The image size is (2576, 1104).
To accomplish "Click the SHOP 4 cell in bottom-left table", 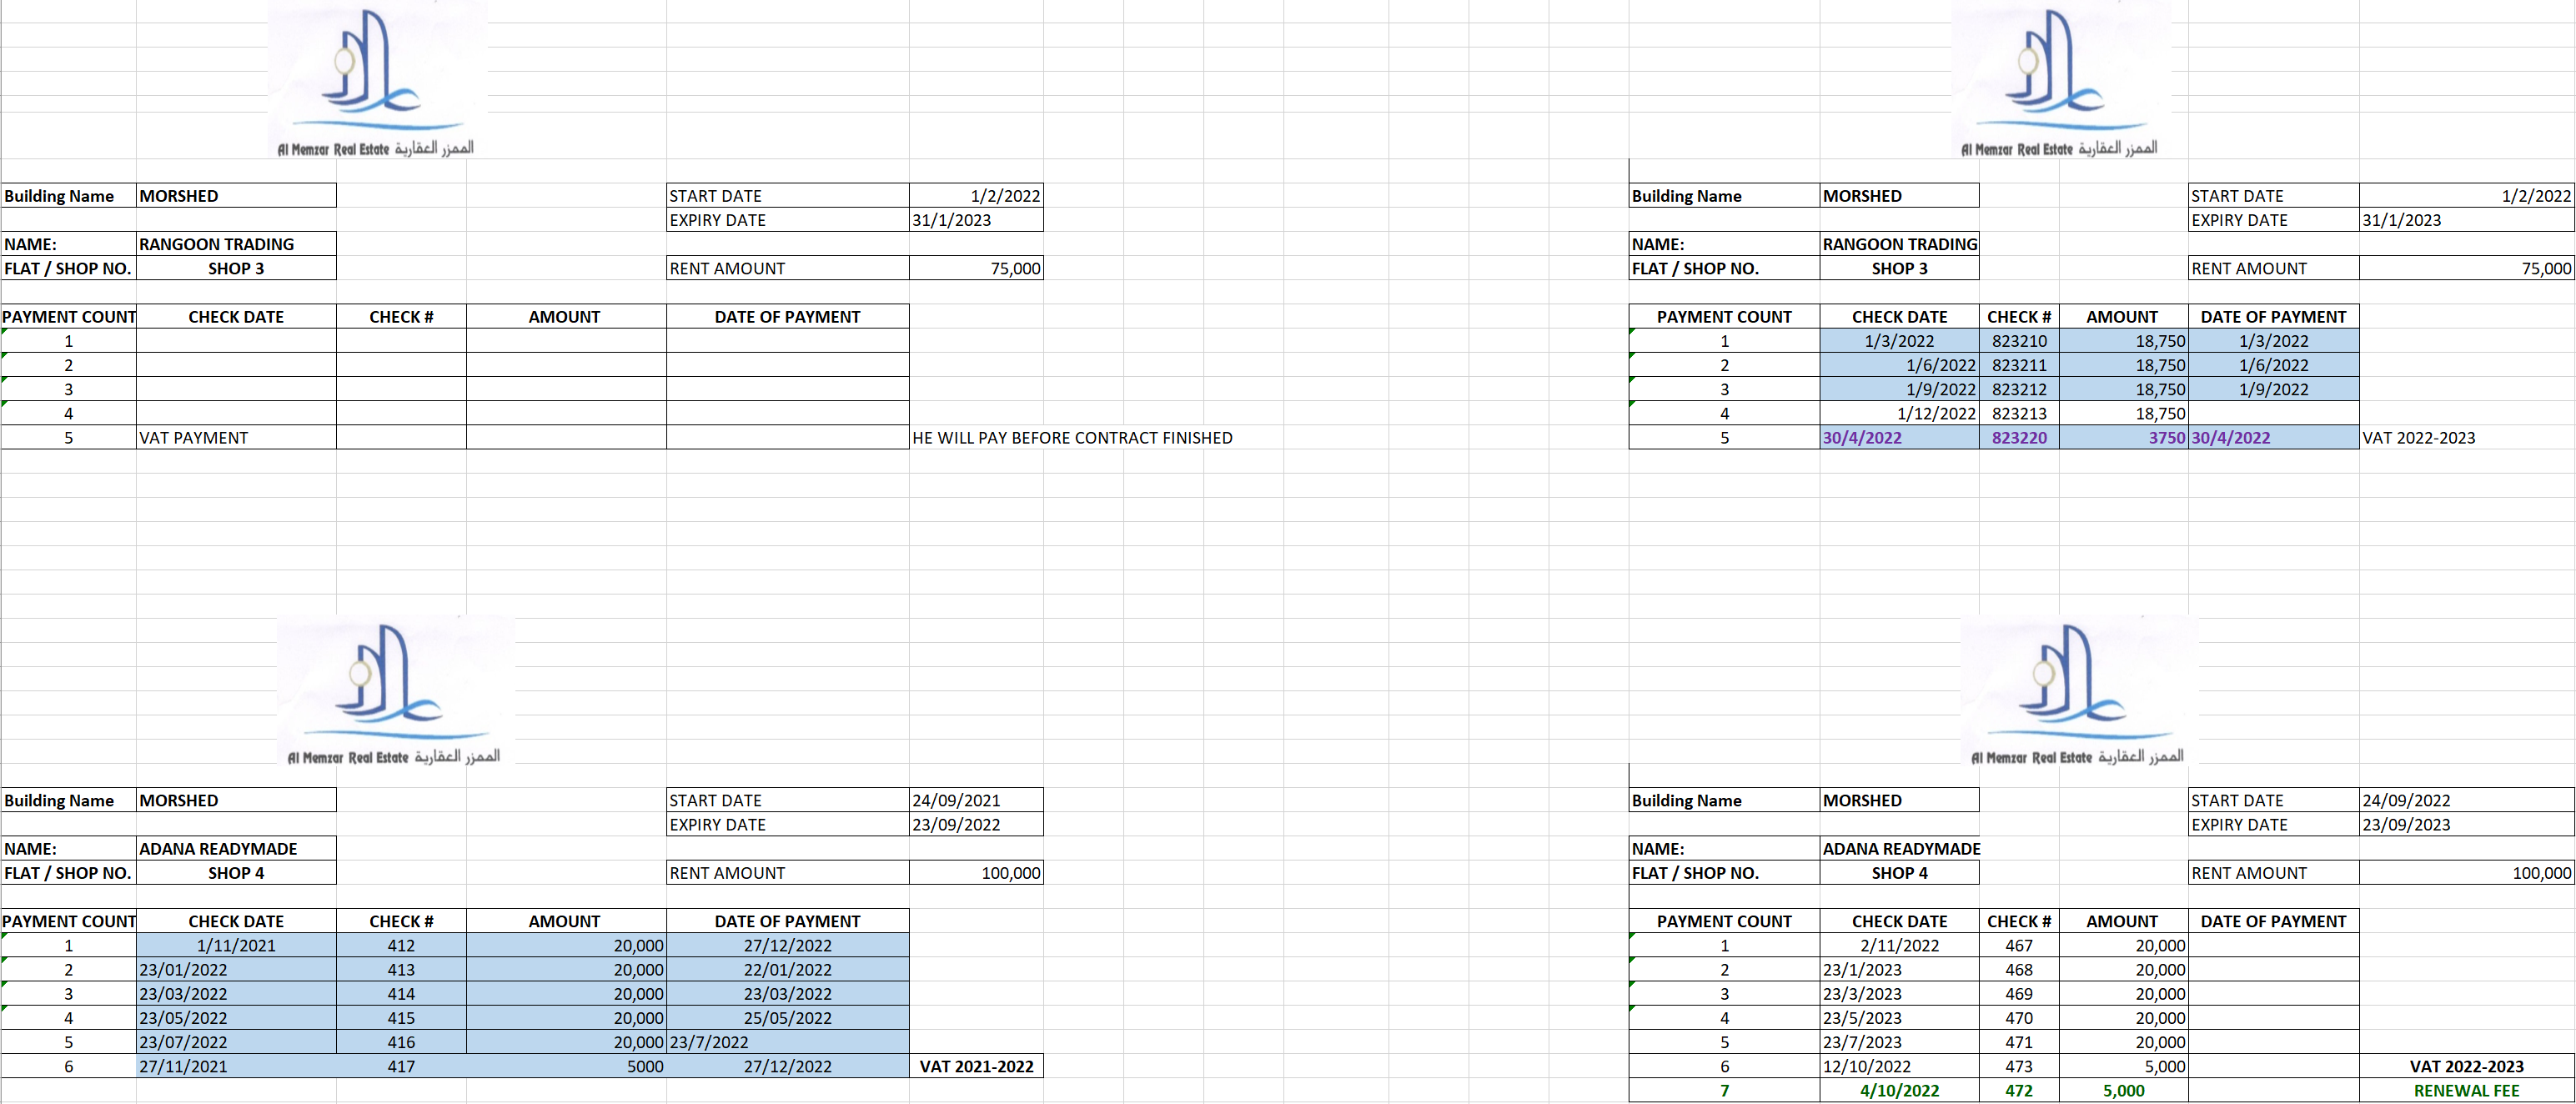I will [x=236, y=873].
